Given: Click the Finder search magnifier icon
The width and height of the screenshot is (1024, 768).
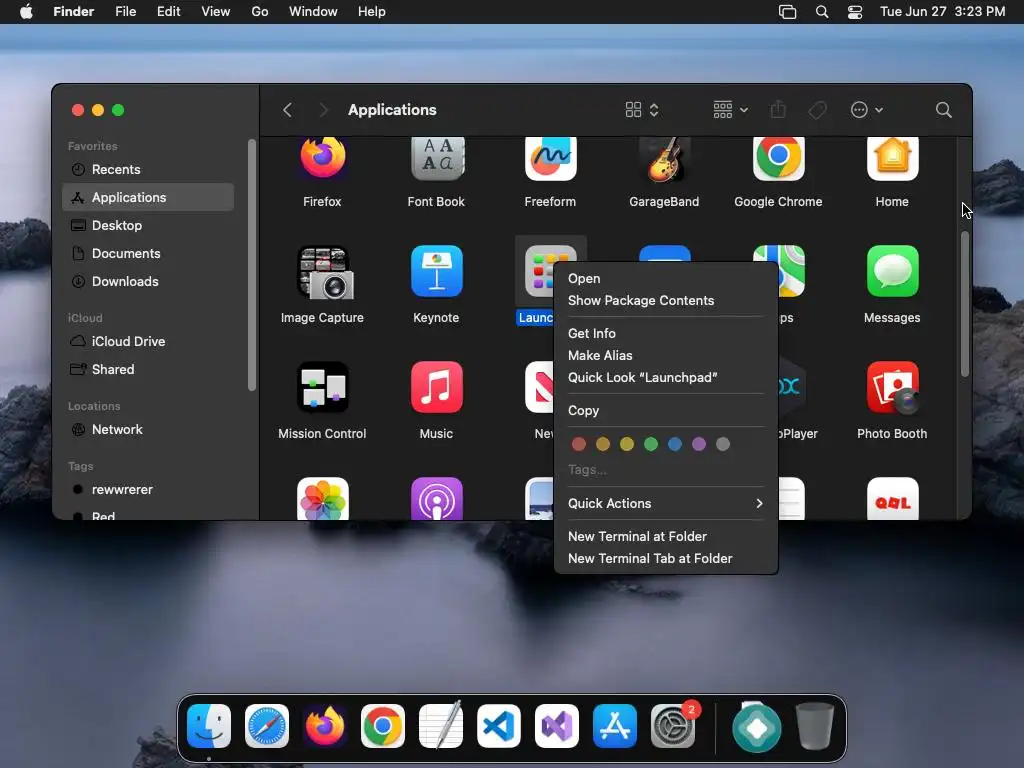Looking at the screenshot, I should (943, 110).
